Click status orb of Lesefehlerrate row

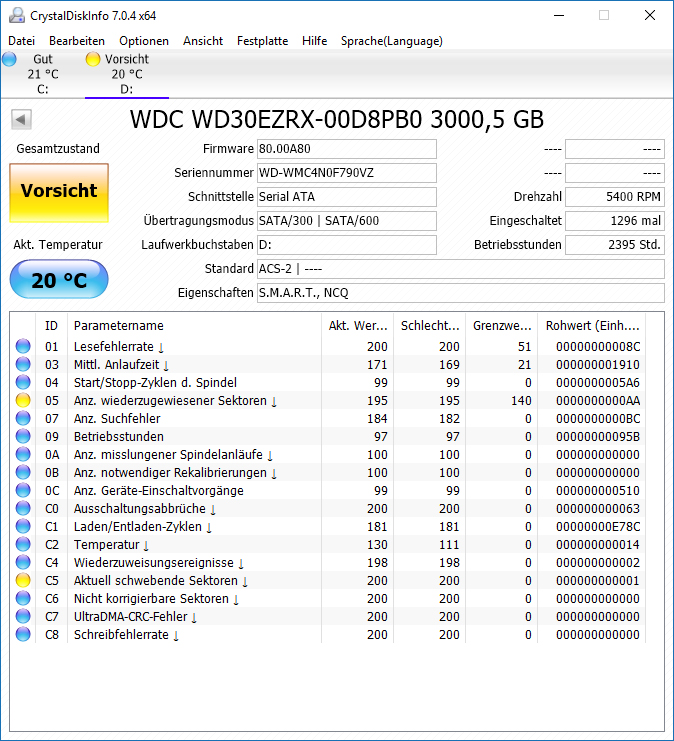click(x=23, y=346)
